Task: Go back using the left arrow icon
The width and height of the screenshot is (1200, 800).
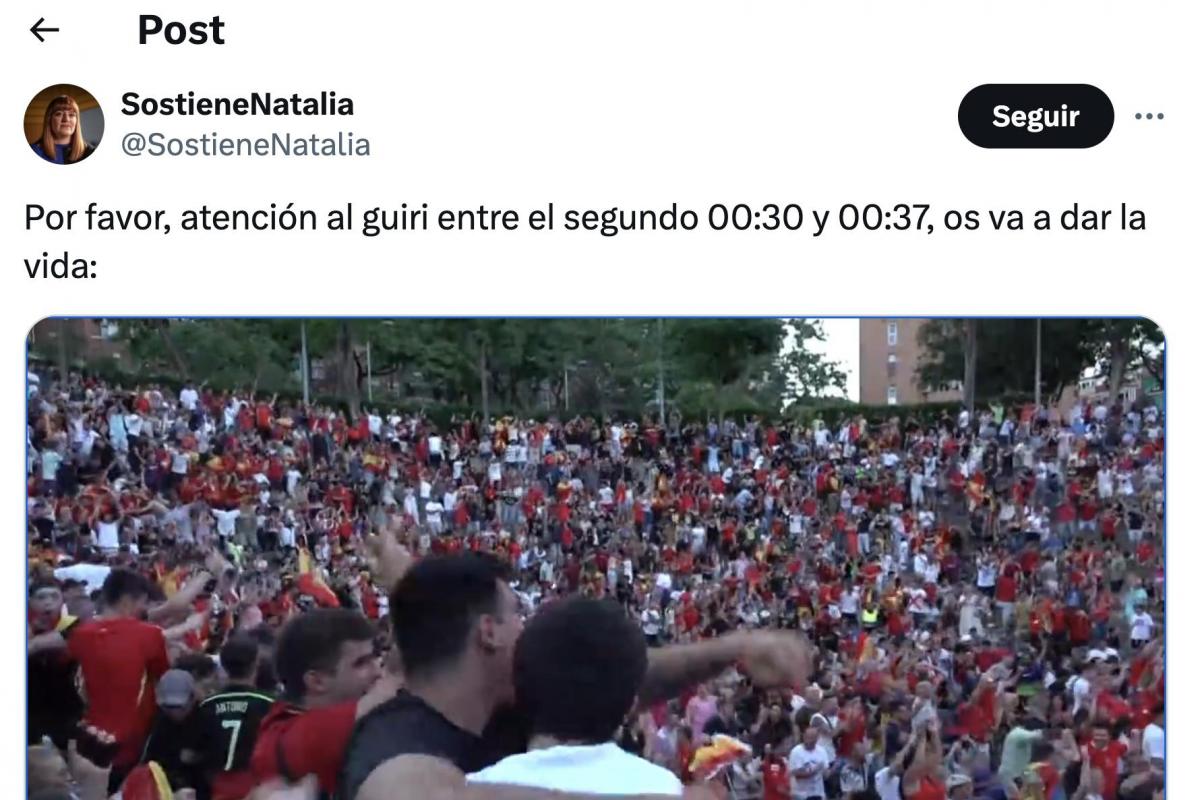Action: click(44, 31)
